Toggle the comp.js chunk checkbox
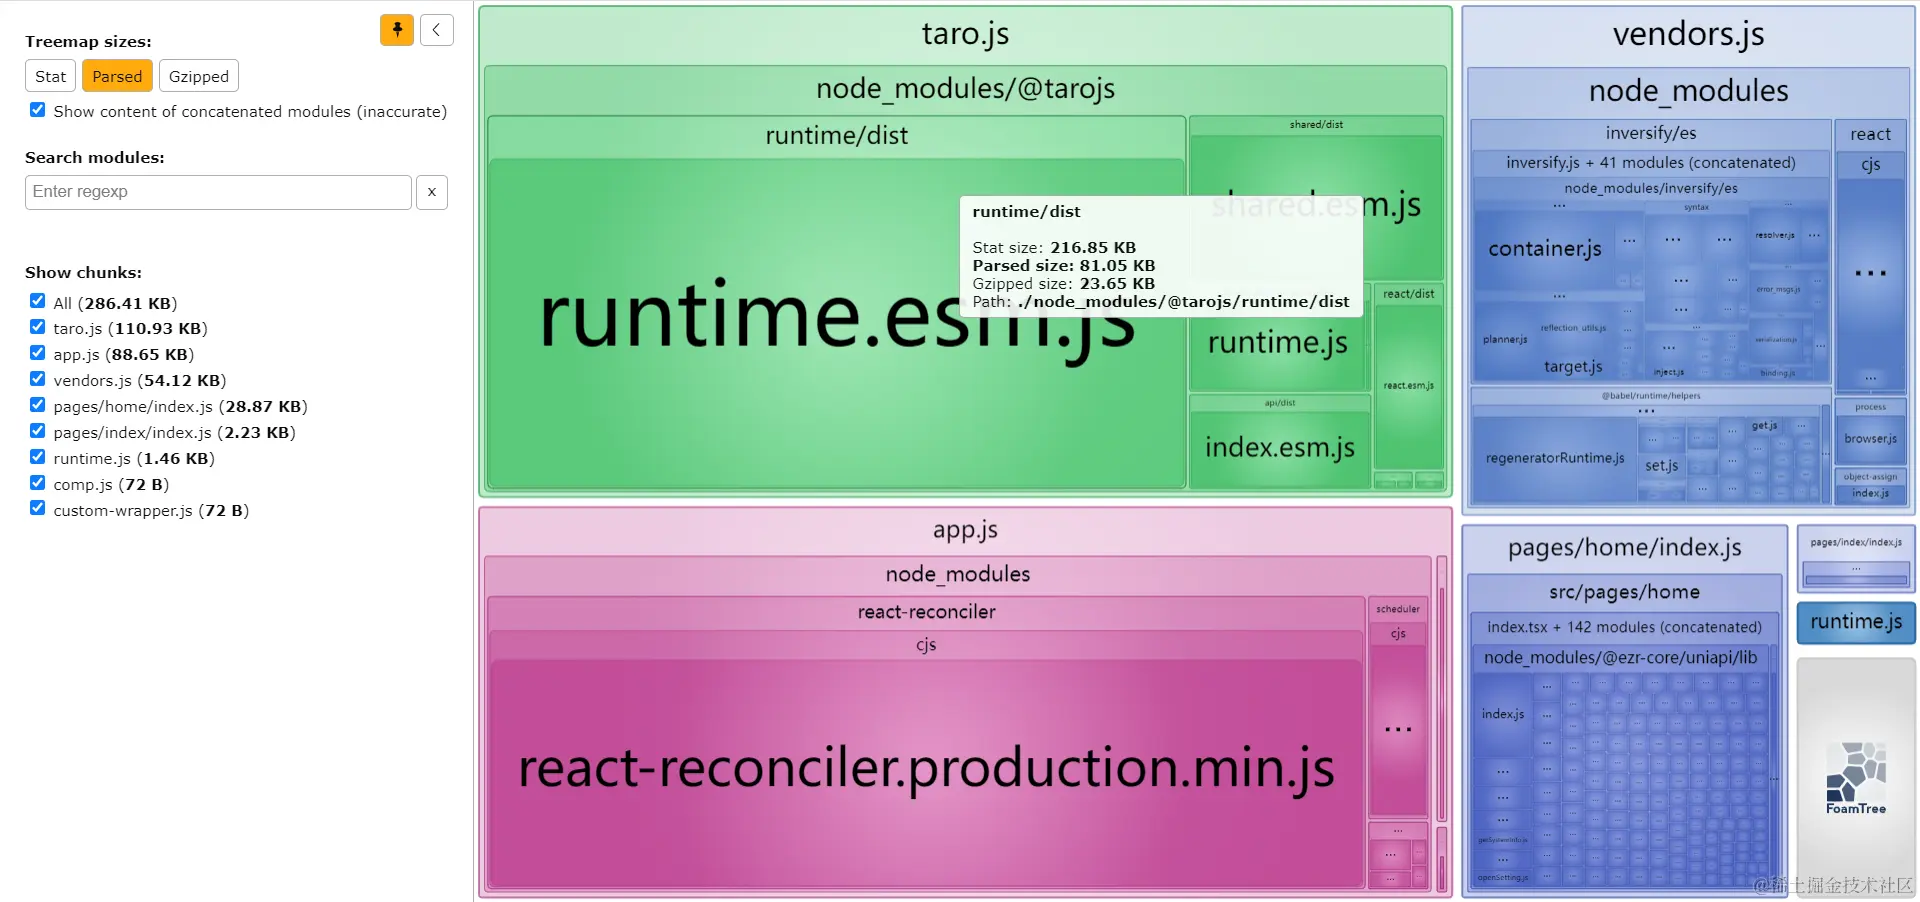Image resolution: width=1920 pixels, height=902 pixels. [37, 483]
